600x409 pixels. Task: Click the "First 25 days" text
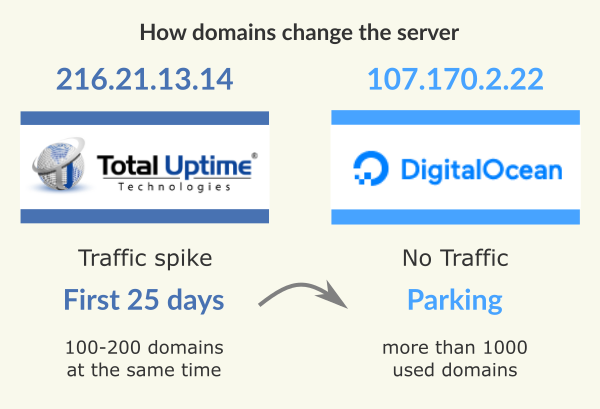[144, 300]
